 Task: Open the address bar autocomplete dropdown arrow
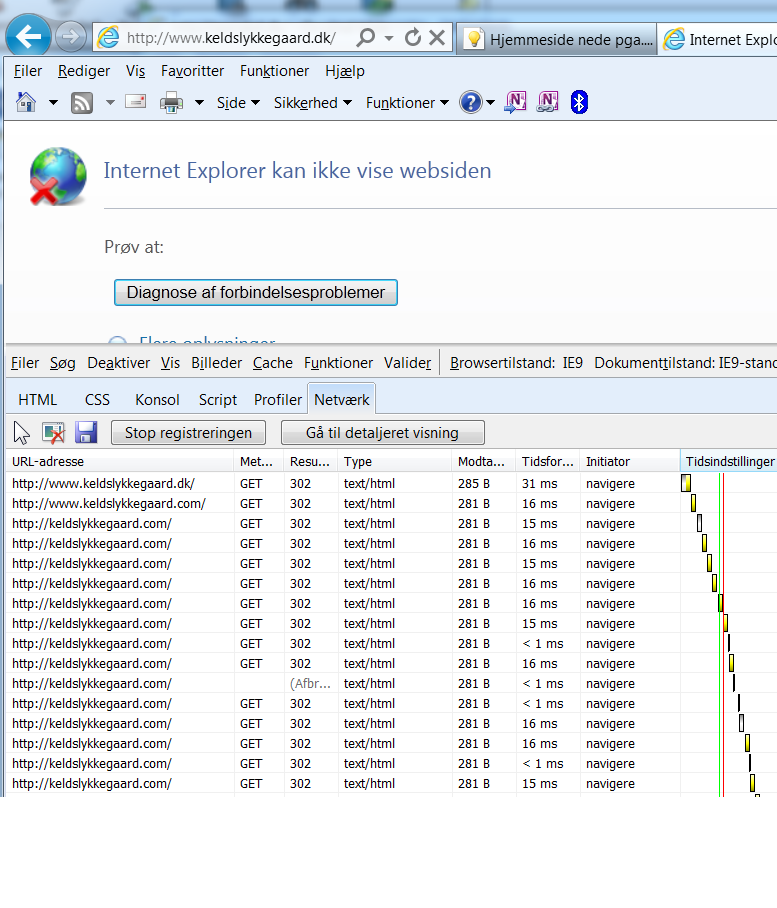(x=389, y=38)
